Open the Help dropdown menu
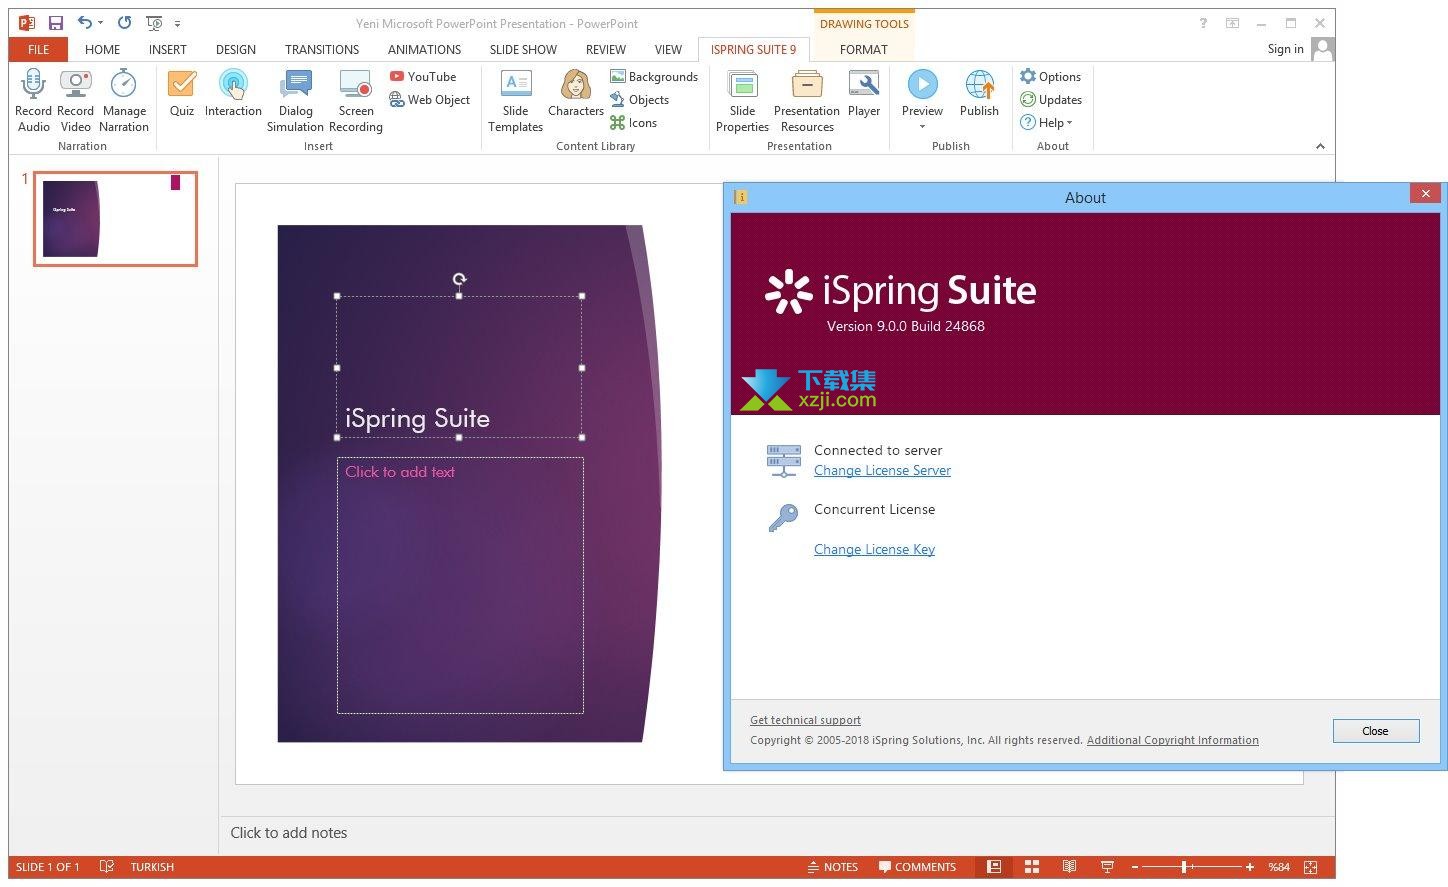 (1046, 122)
